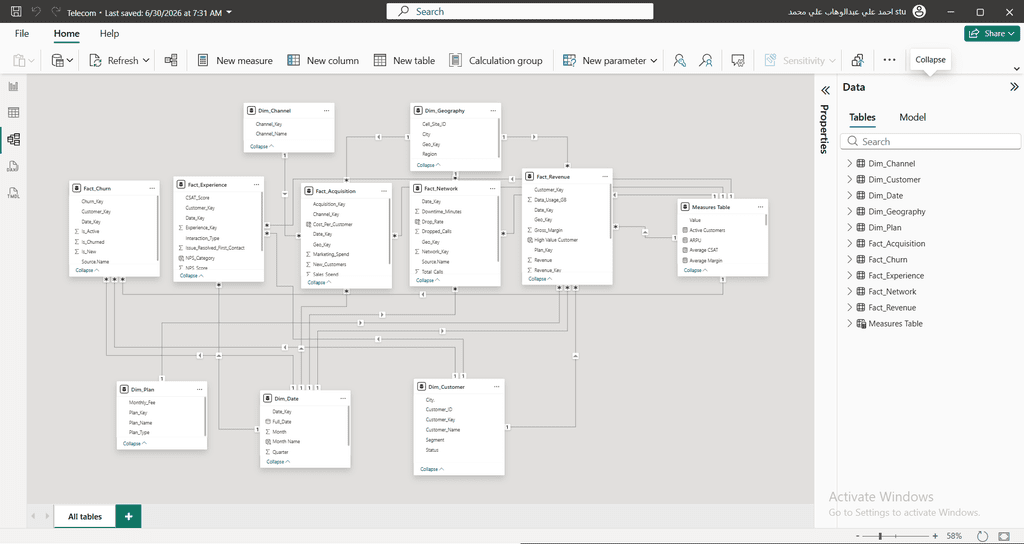Image resolution: width=1024 pixels, height=544 pixels.
Task: Click the Redo arrow in title bar
Action: [56, 12]
